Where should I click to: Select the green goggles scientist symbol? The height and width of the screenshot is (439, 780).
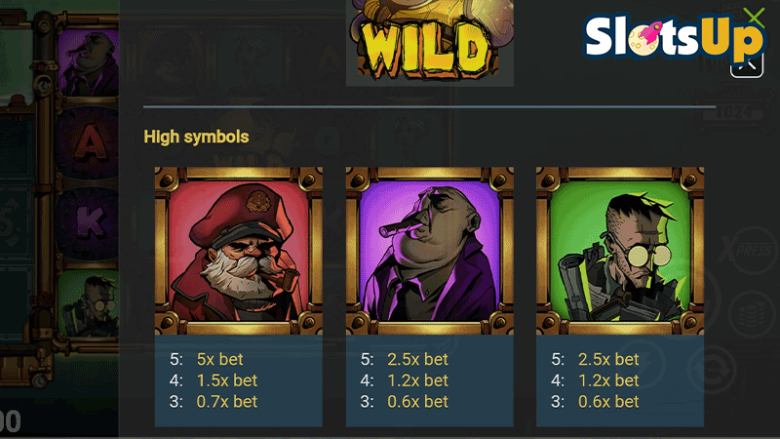click(620, 251)
